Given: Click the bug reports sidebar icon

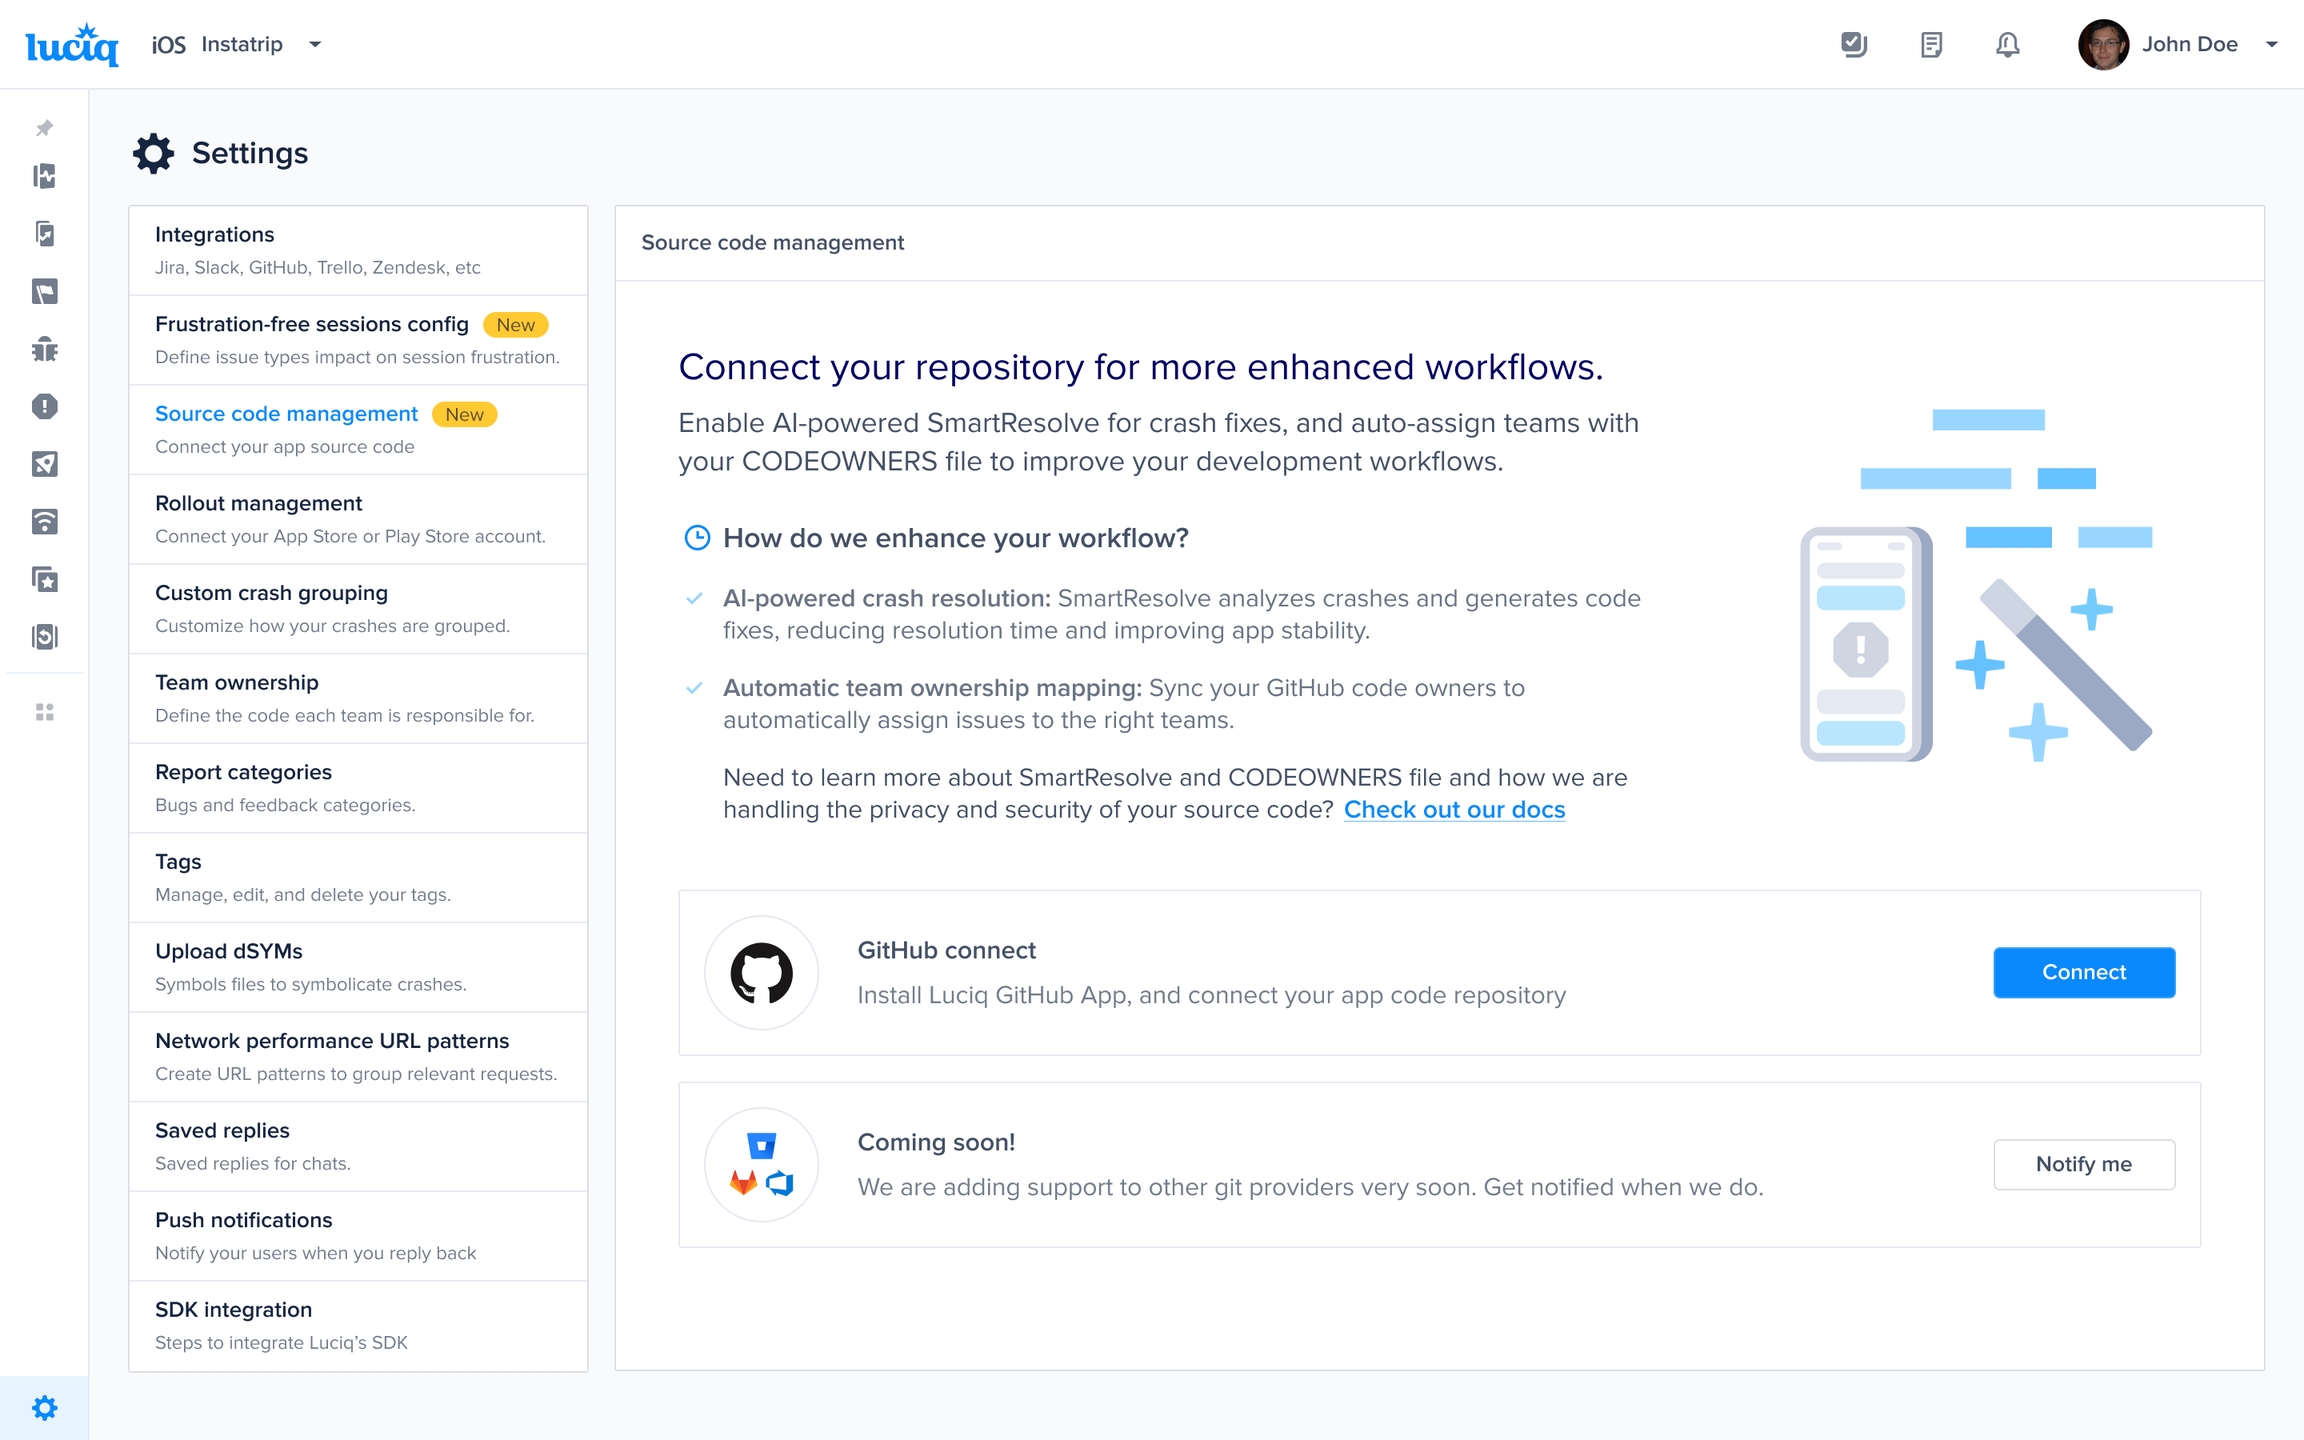Looking at the screenshot, I should pos(44,349).
